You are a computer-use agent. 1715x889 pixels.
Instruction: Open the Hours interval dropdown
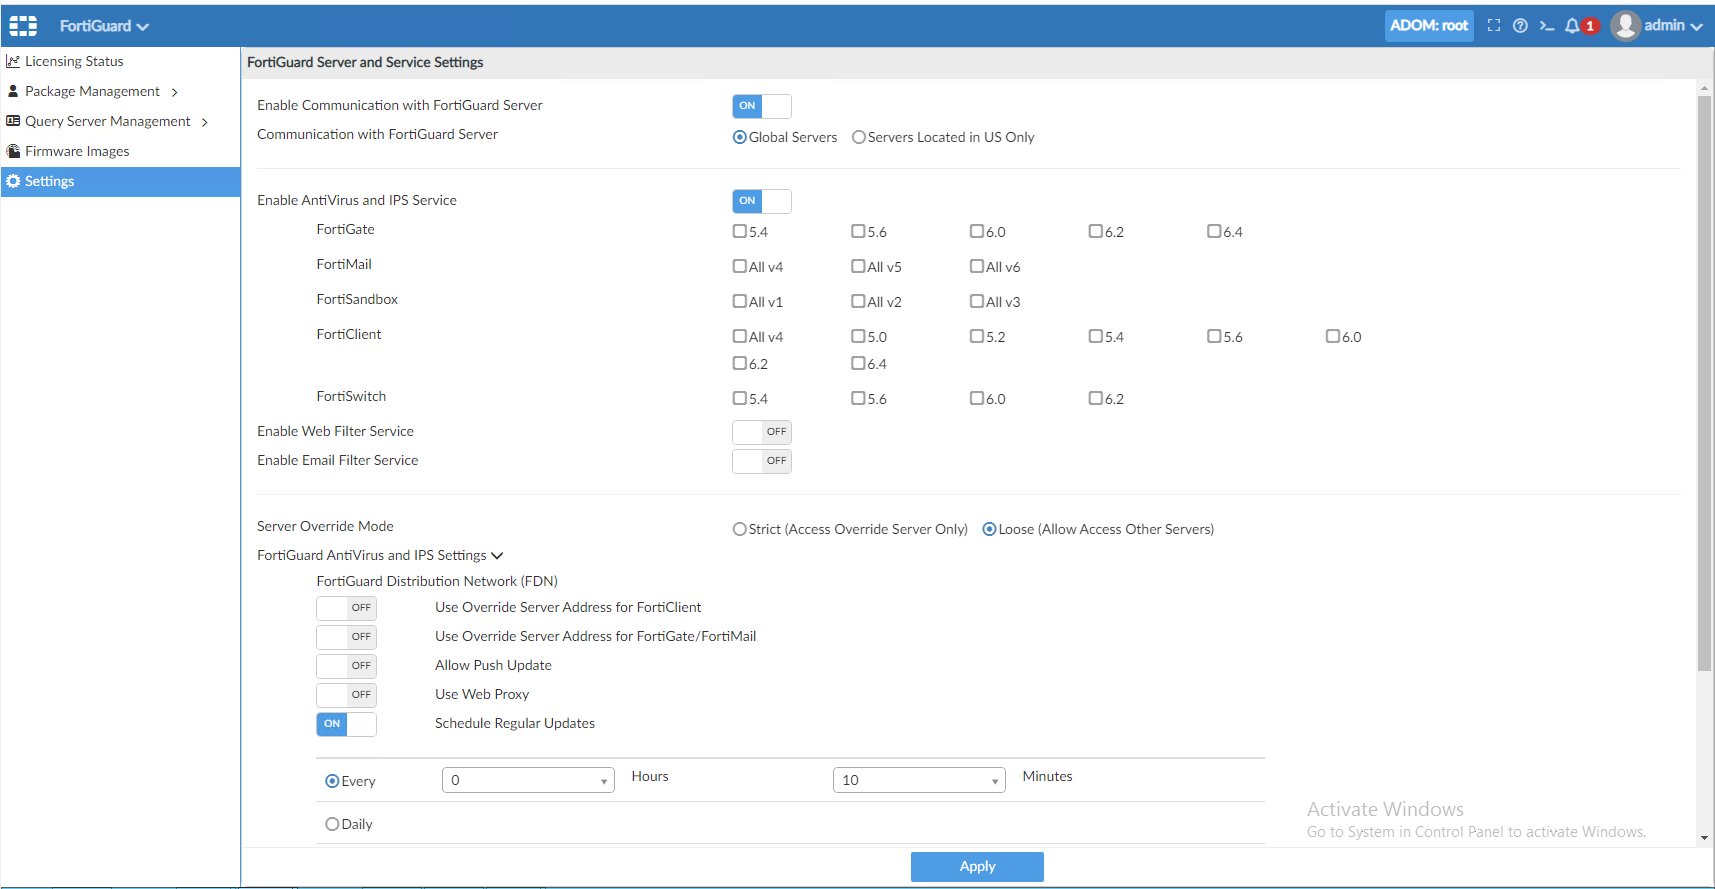(x=528, y=780)
